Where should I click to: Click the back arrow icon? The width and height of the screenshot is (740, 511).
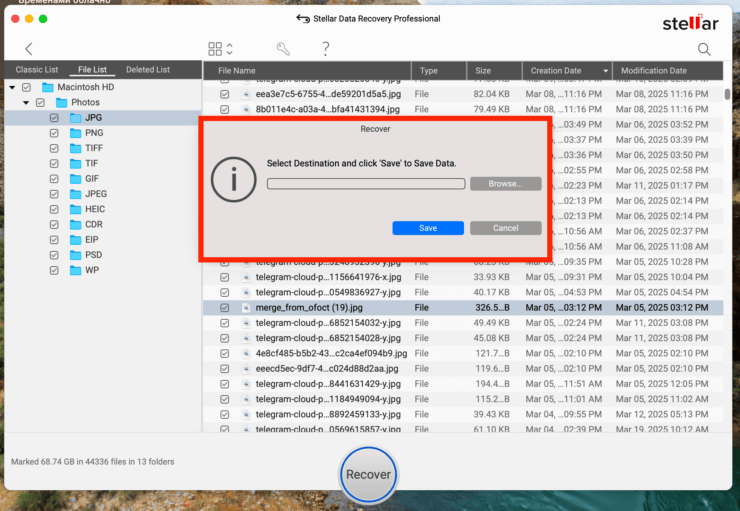(28, 49)
